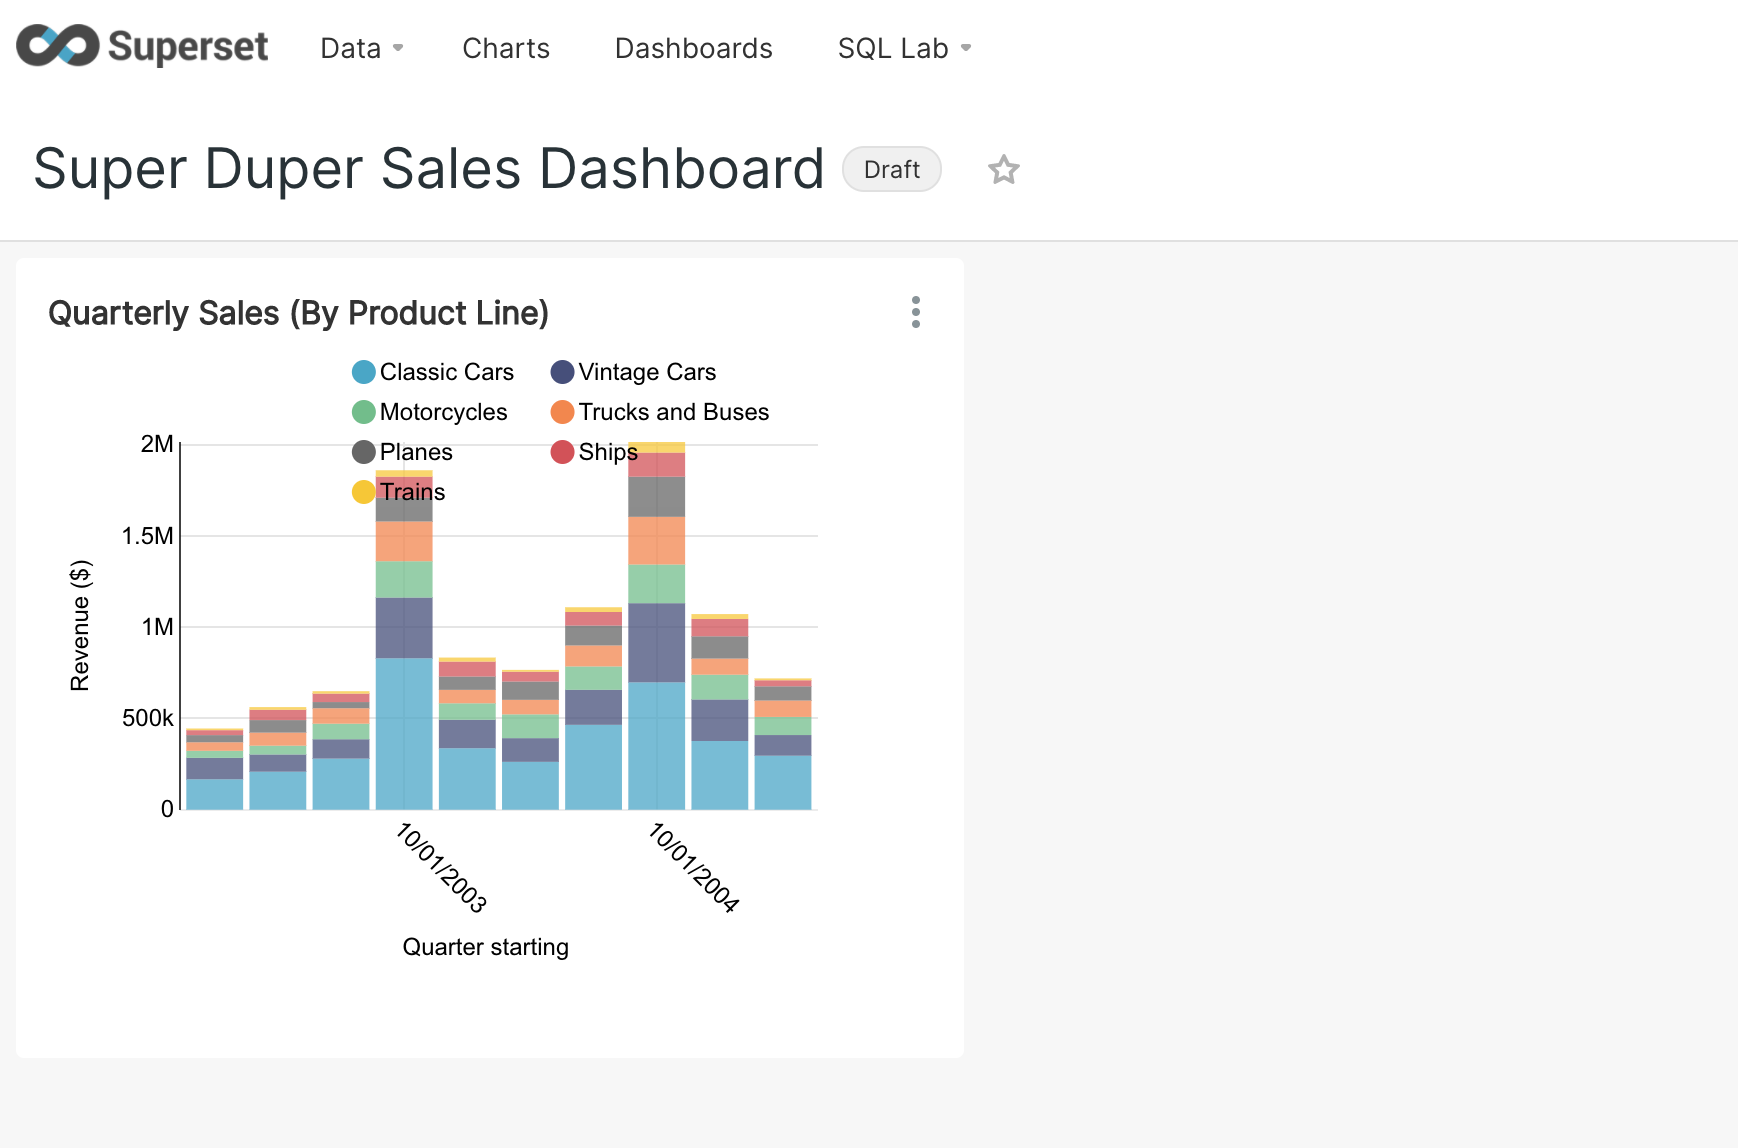Click the 10/01/2003 x-axis label
The image size is (1738, 1148).
click(x=441, y=867)
